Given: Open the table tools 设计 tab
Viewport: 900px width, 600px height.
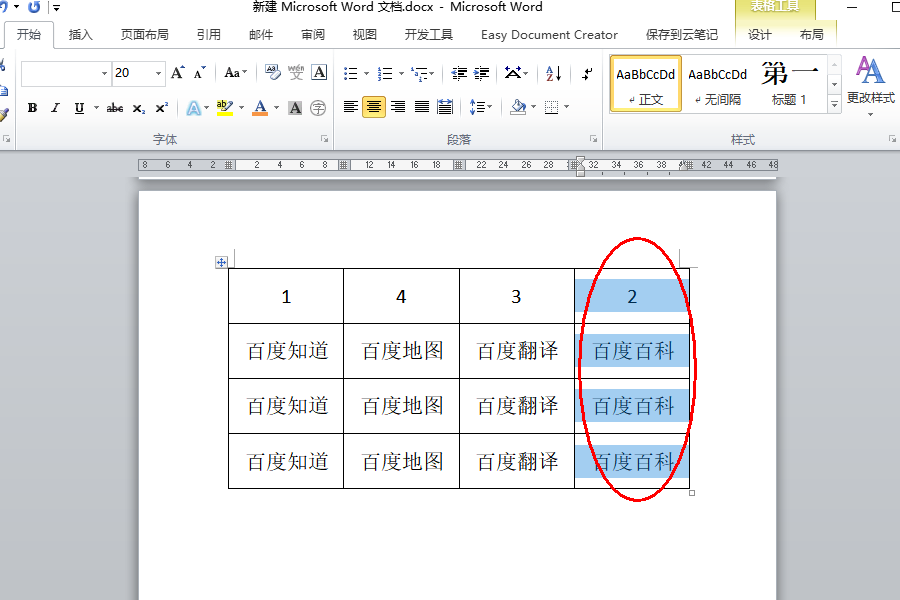Looking at the screenshot, I should (759, 35).
